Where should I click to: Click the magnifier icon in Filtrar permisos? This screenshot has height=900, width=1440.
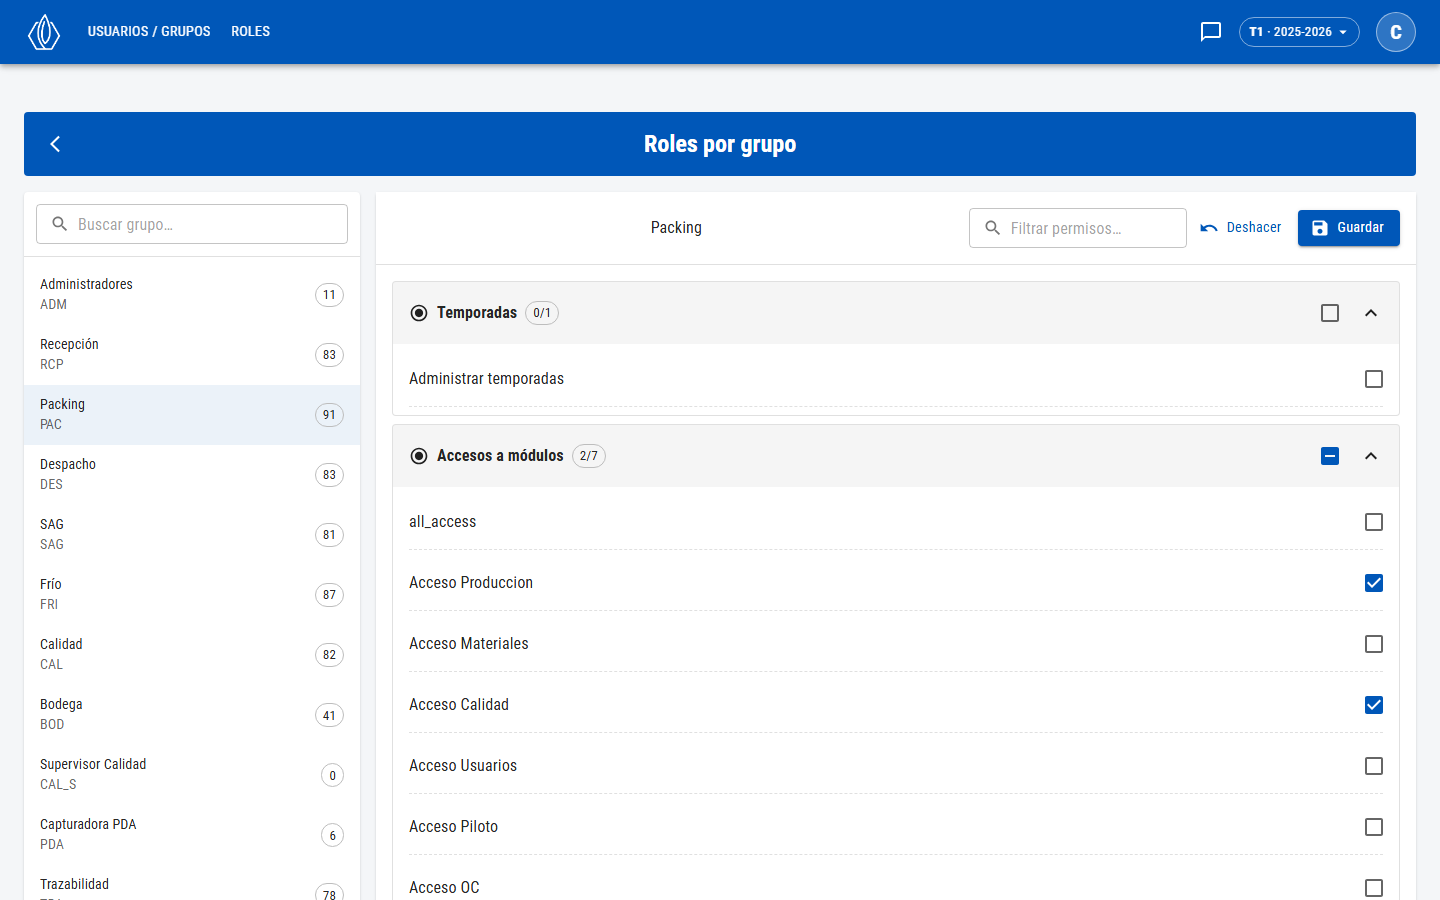993,228
